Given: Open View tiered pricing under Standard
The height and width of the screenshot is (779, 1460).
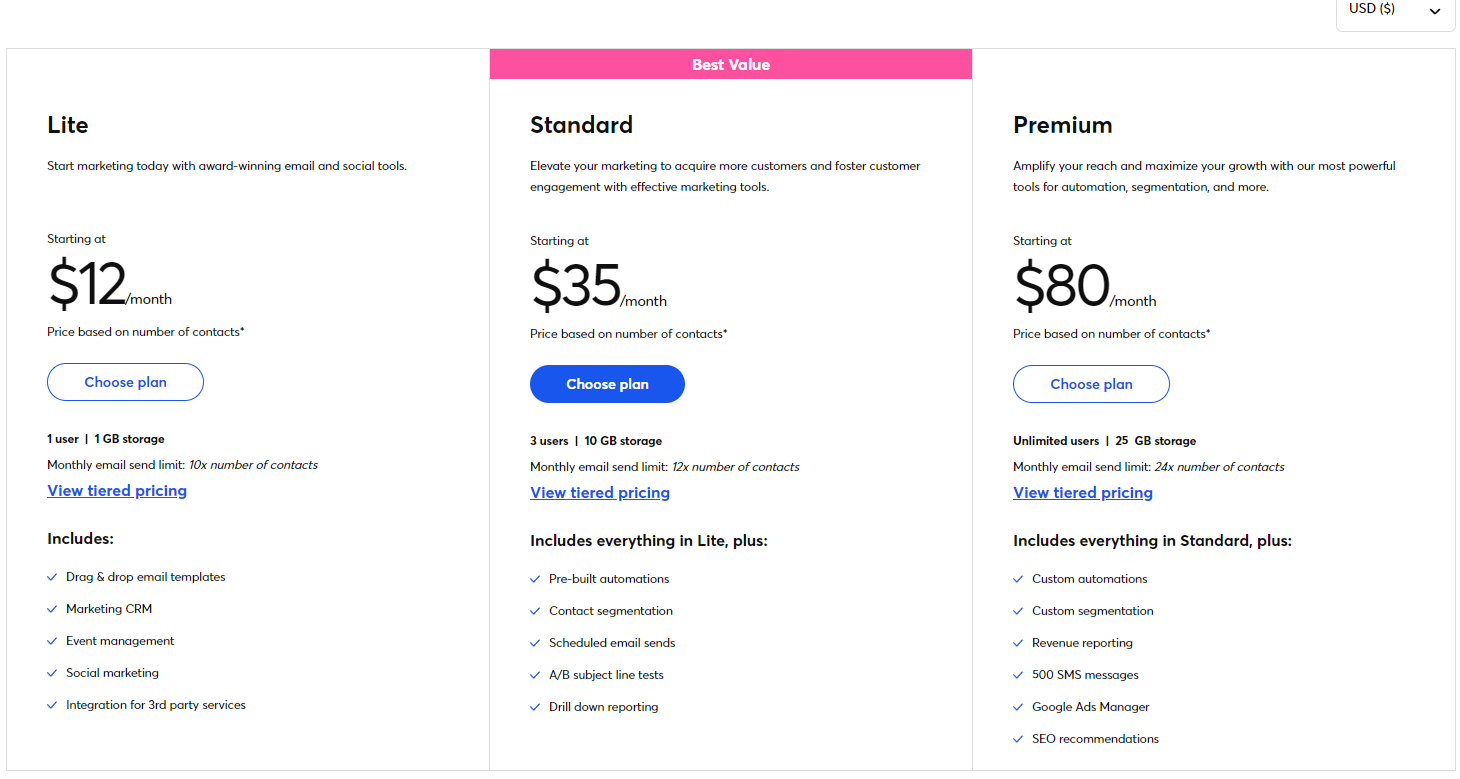Looking at the screenshot, I should coord(600,492).
